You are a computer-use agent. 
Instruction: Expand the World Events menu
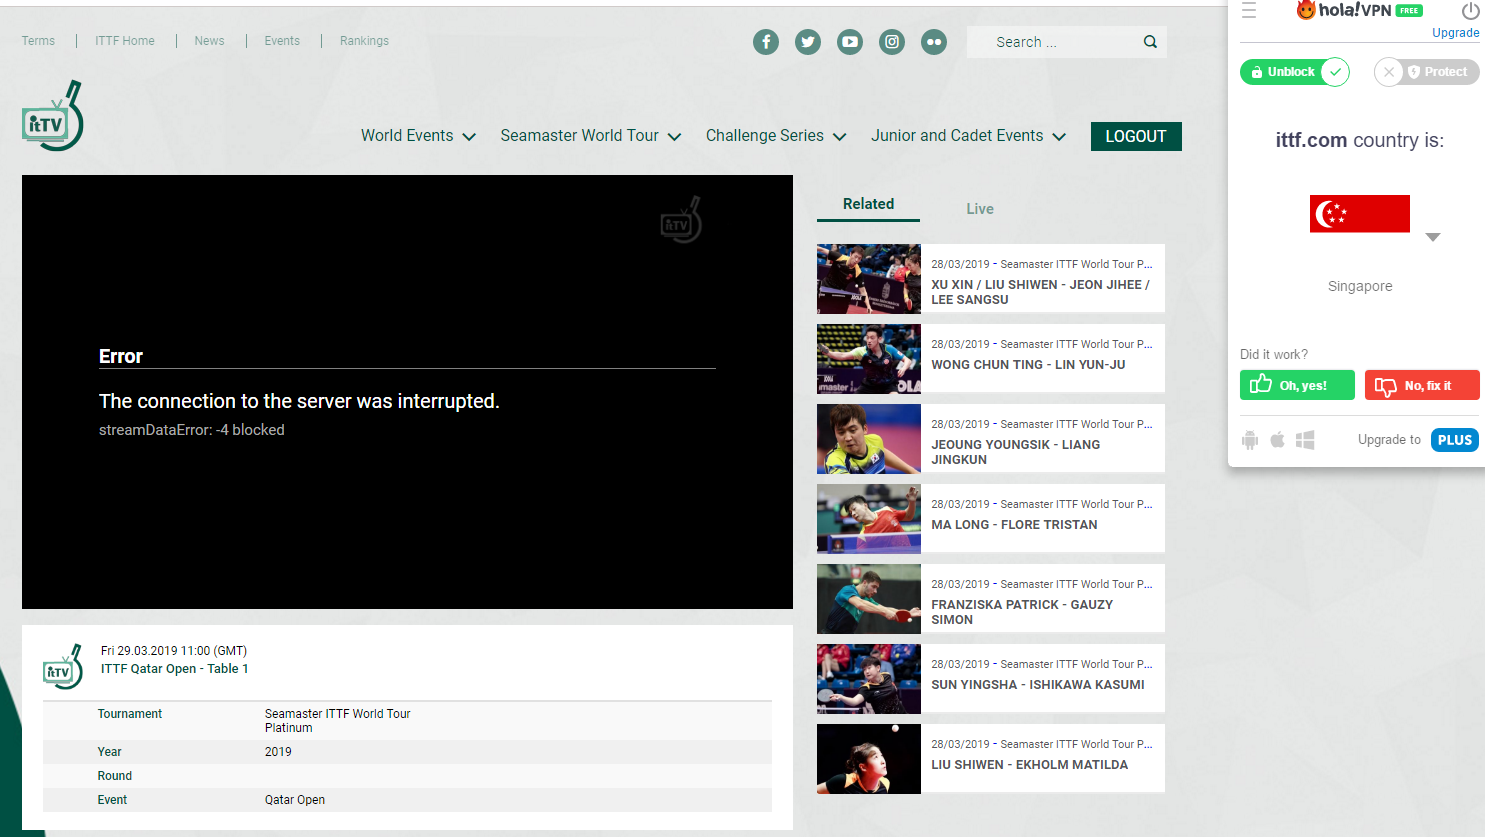click(418, 136)
